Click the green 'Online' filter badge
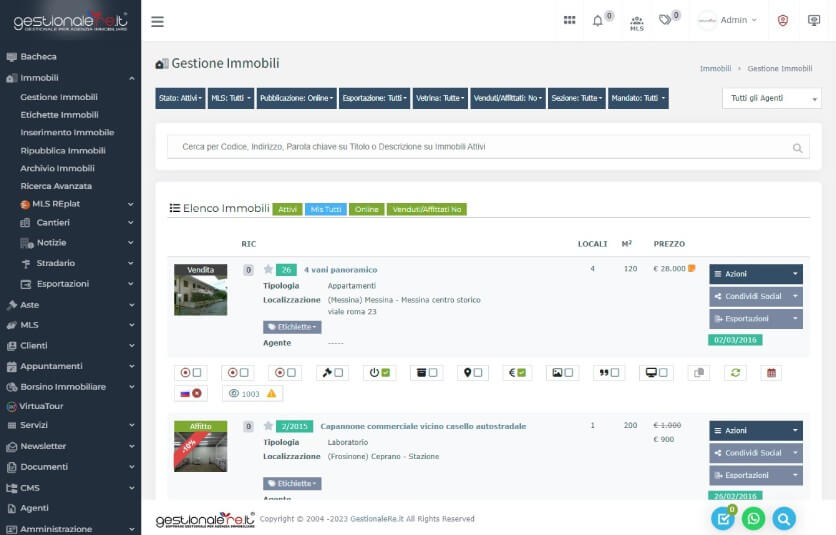 click(x=366, y=209)
